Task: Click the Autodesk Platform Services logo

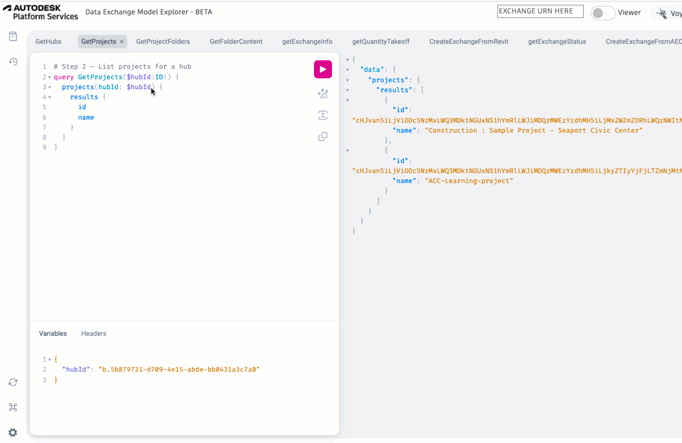Action: [x=40, y=12]
